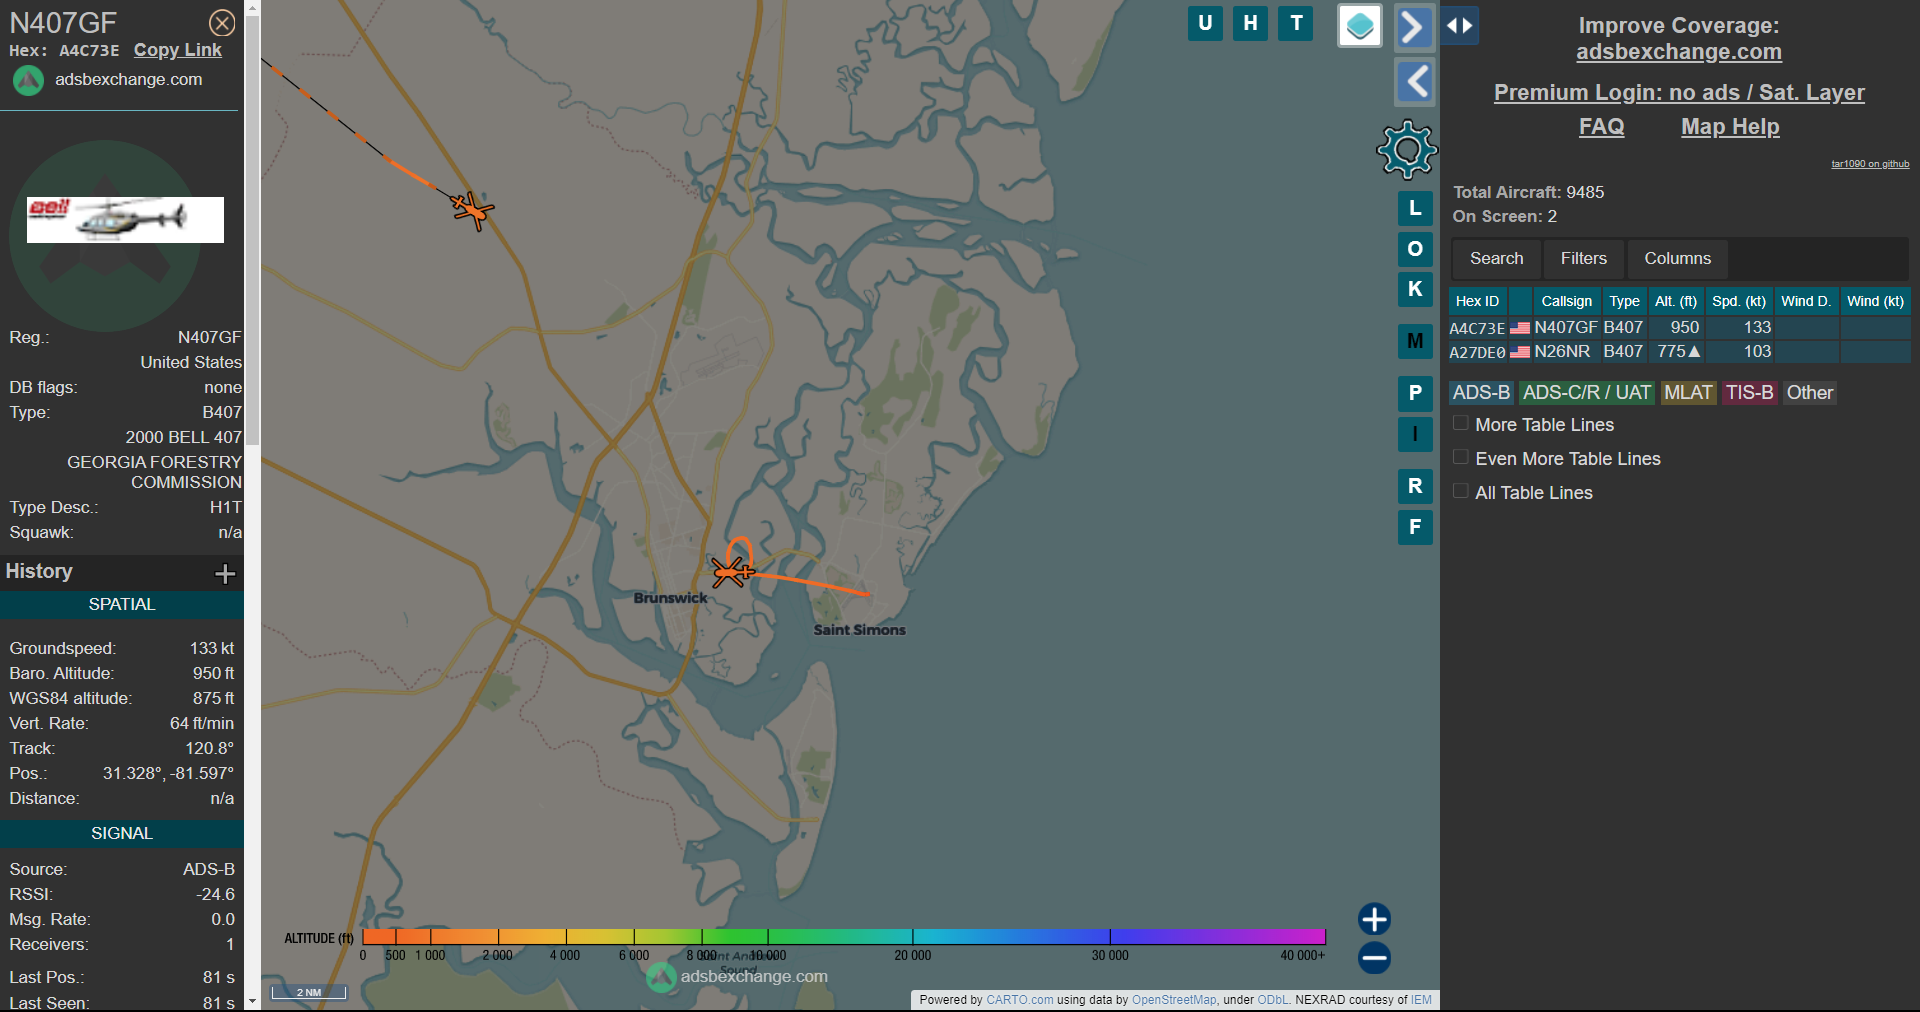Toggle the sidebar width double-arrow button

(1460, 26)
